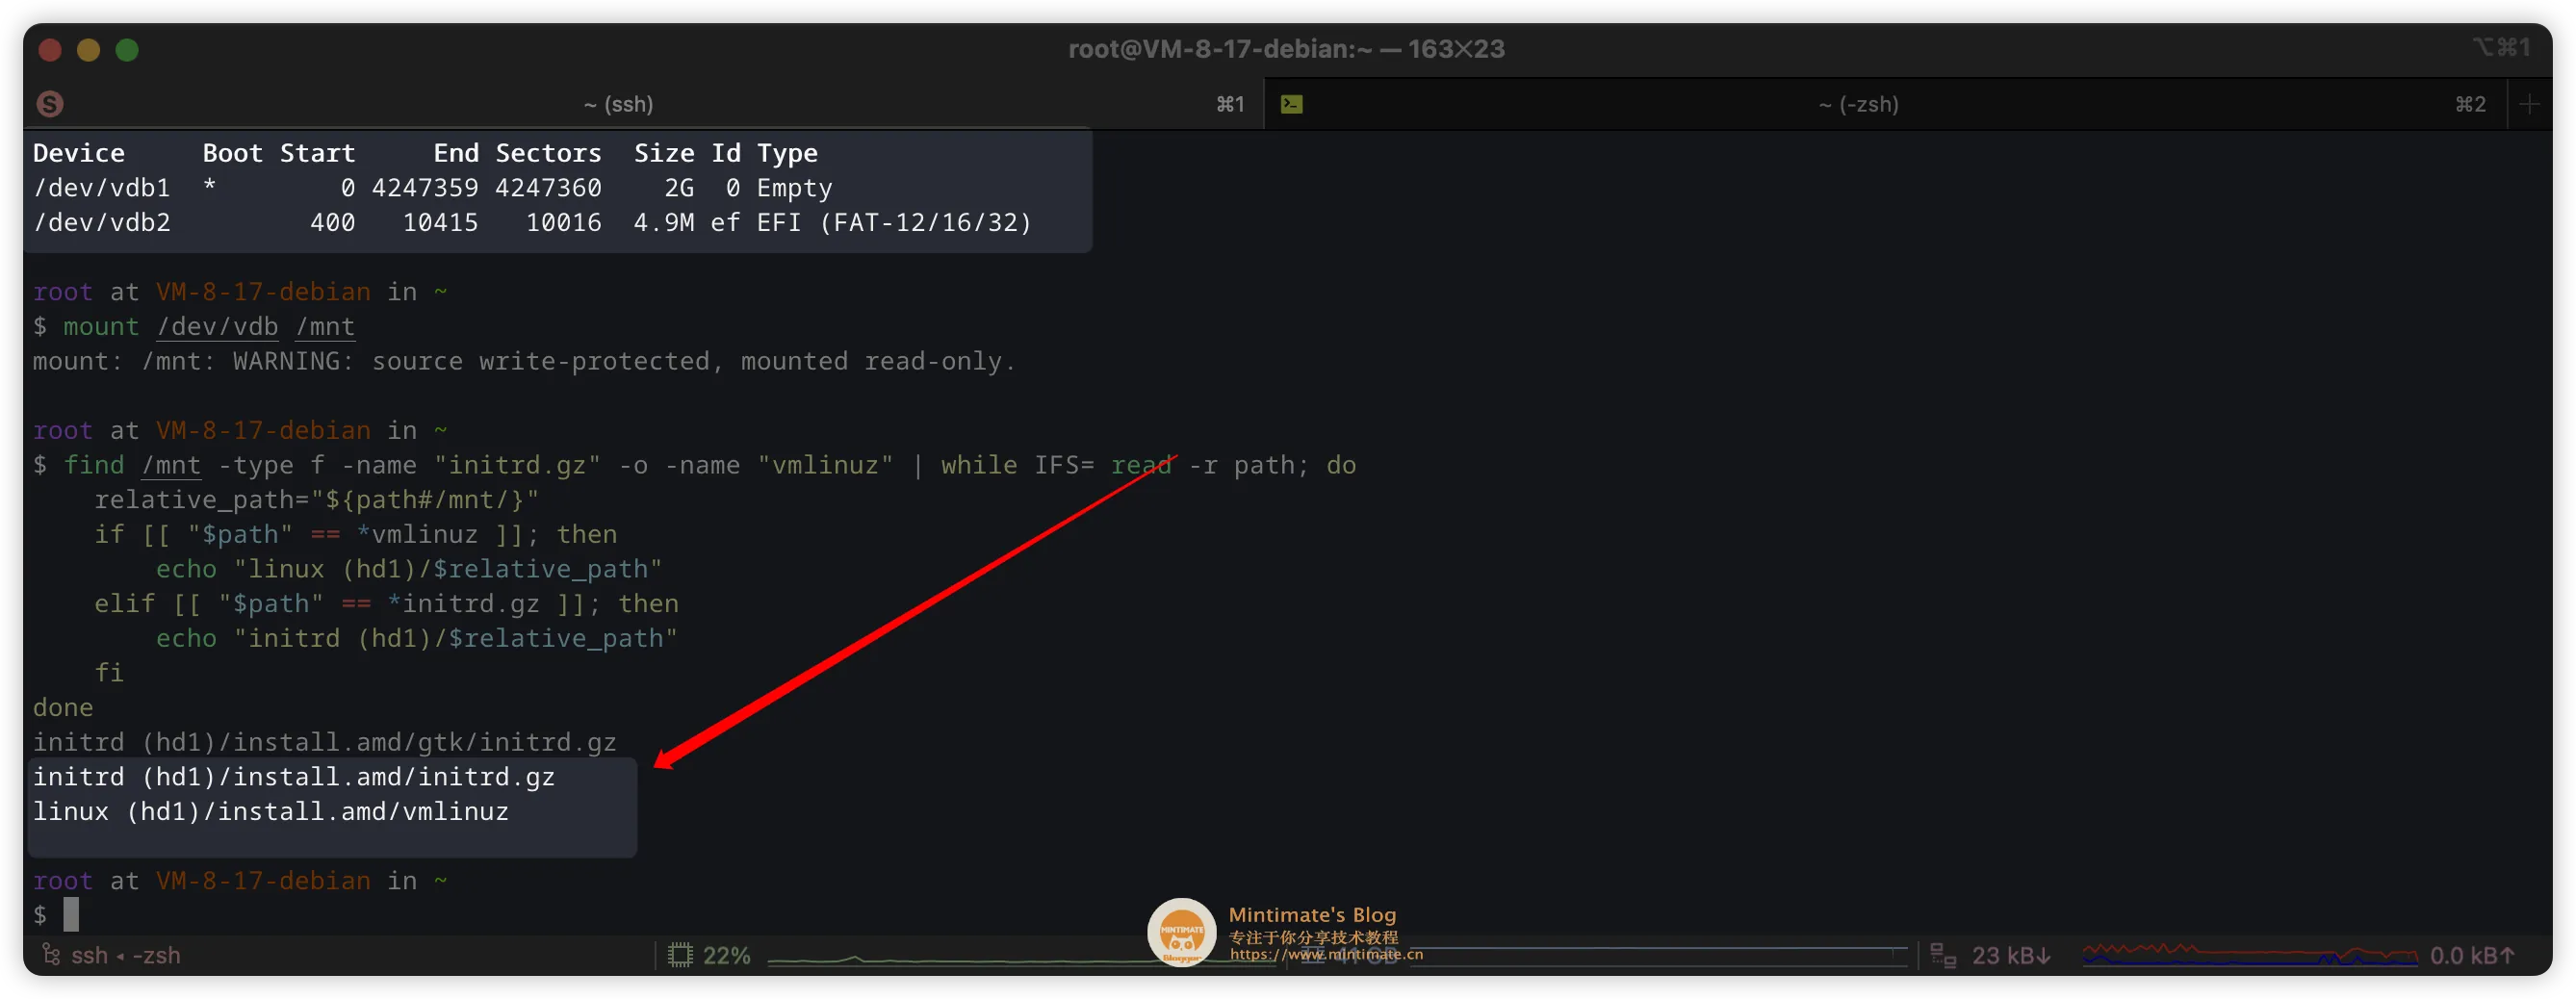
Task: Click the /dev/vdb path in mount command
Action: pyautogui.click(x=217, y=327)
